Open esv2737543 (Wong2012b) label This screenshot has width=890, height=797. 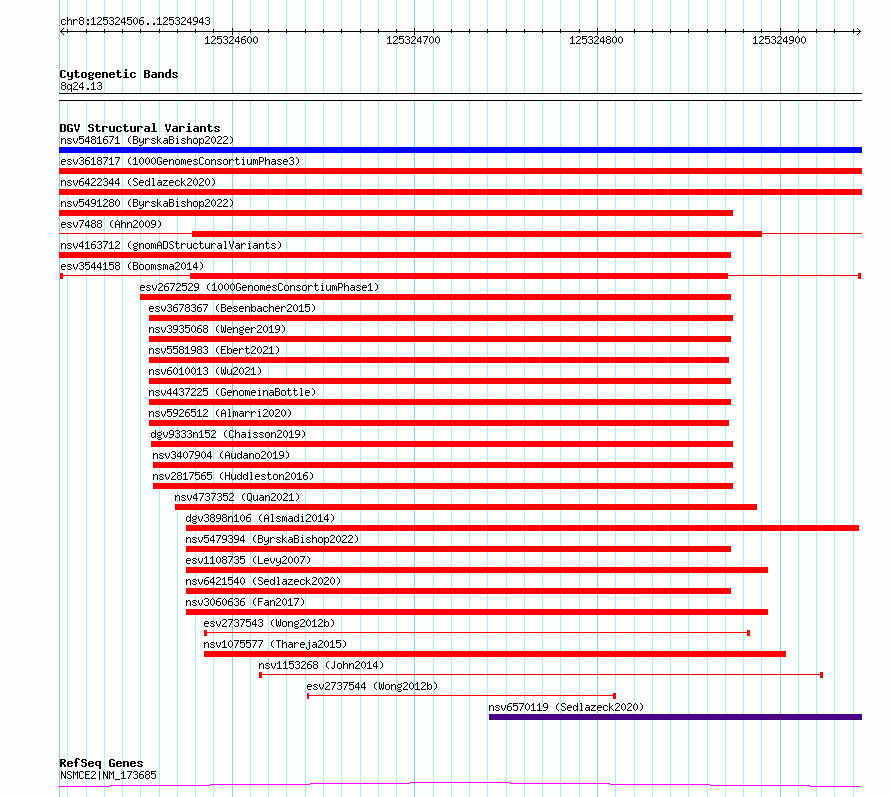[270, 623]
